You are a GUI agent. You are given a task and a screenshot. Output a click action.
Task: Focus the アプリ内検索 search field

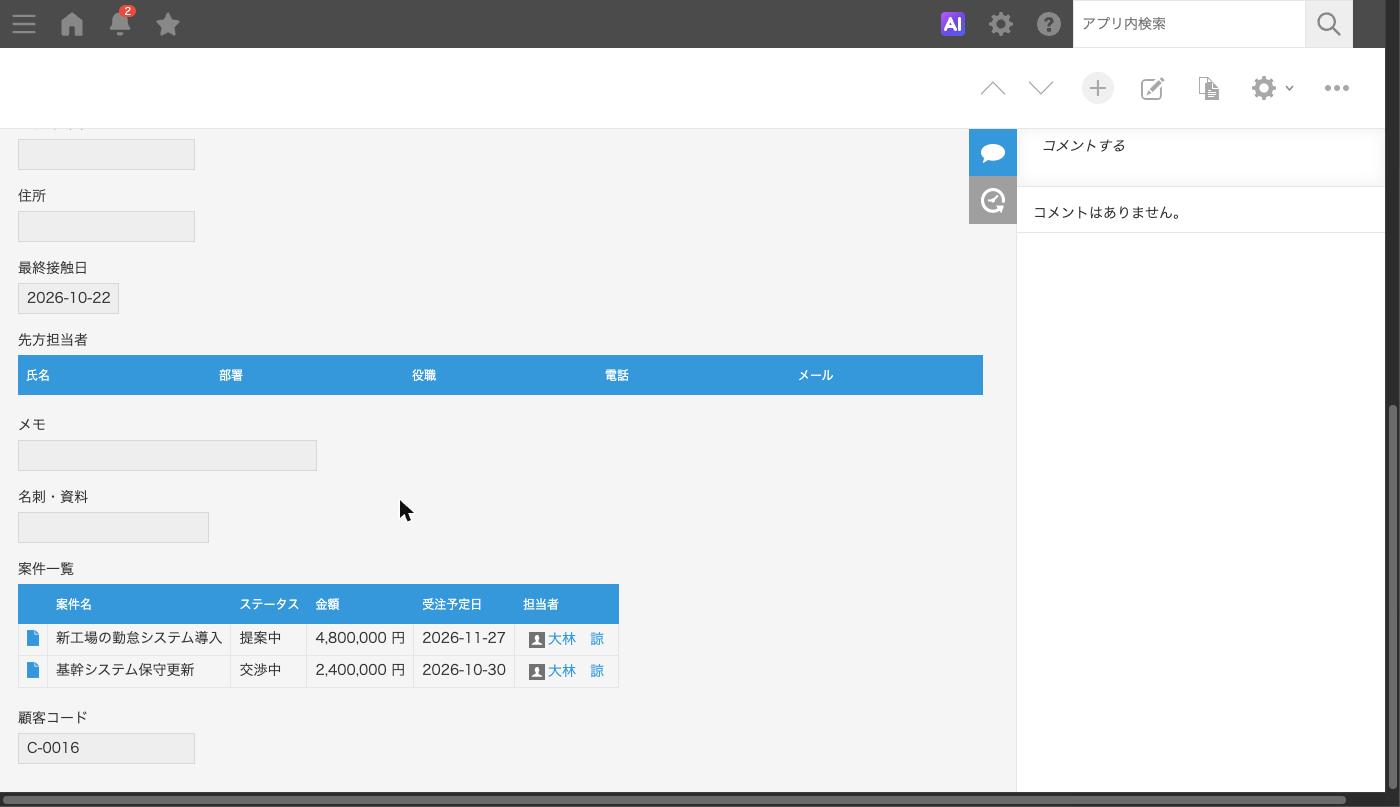[x=1189, y=24]
